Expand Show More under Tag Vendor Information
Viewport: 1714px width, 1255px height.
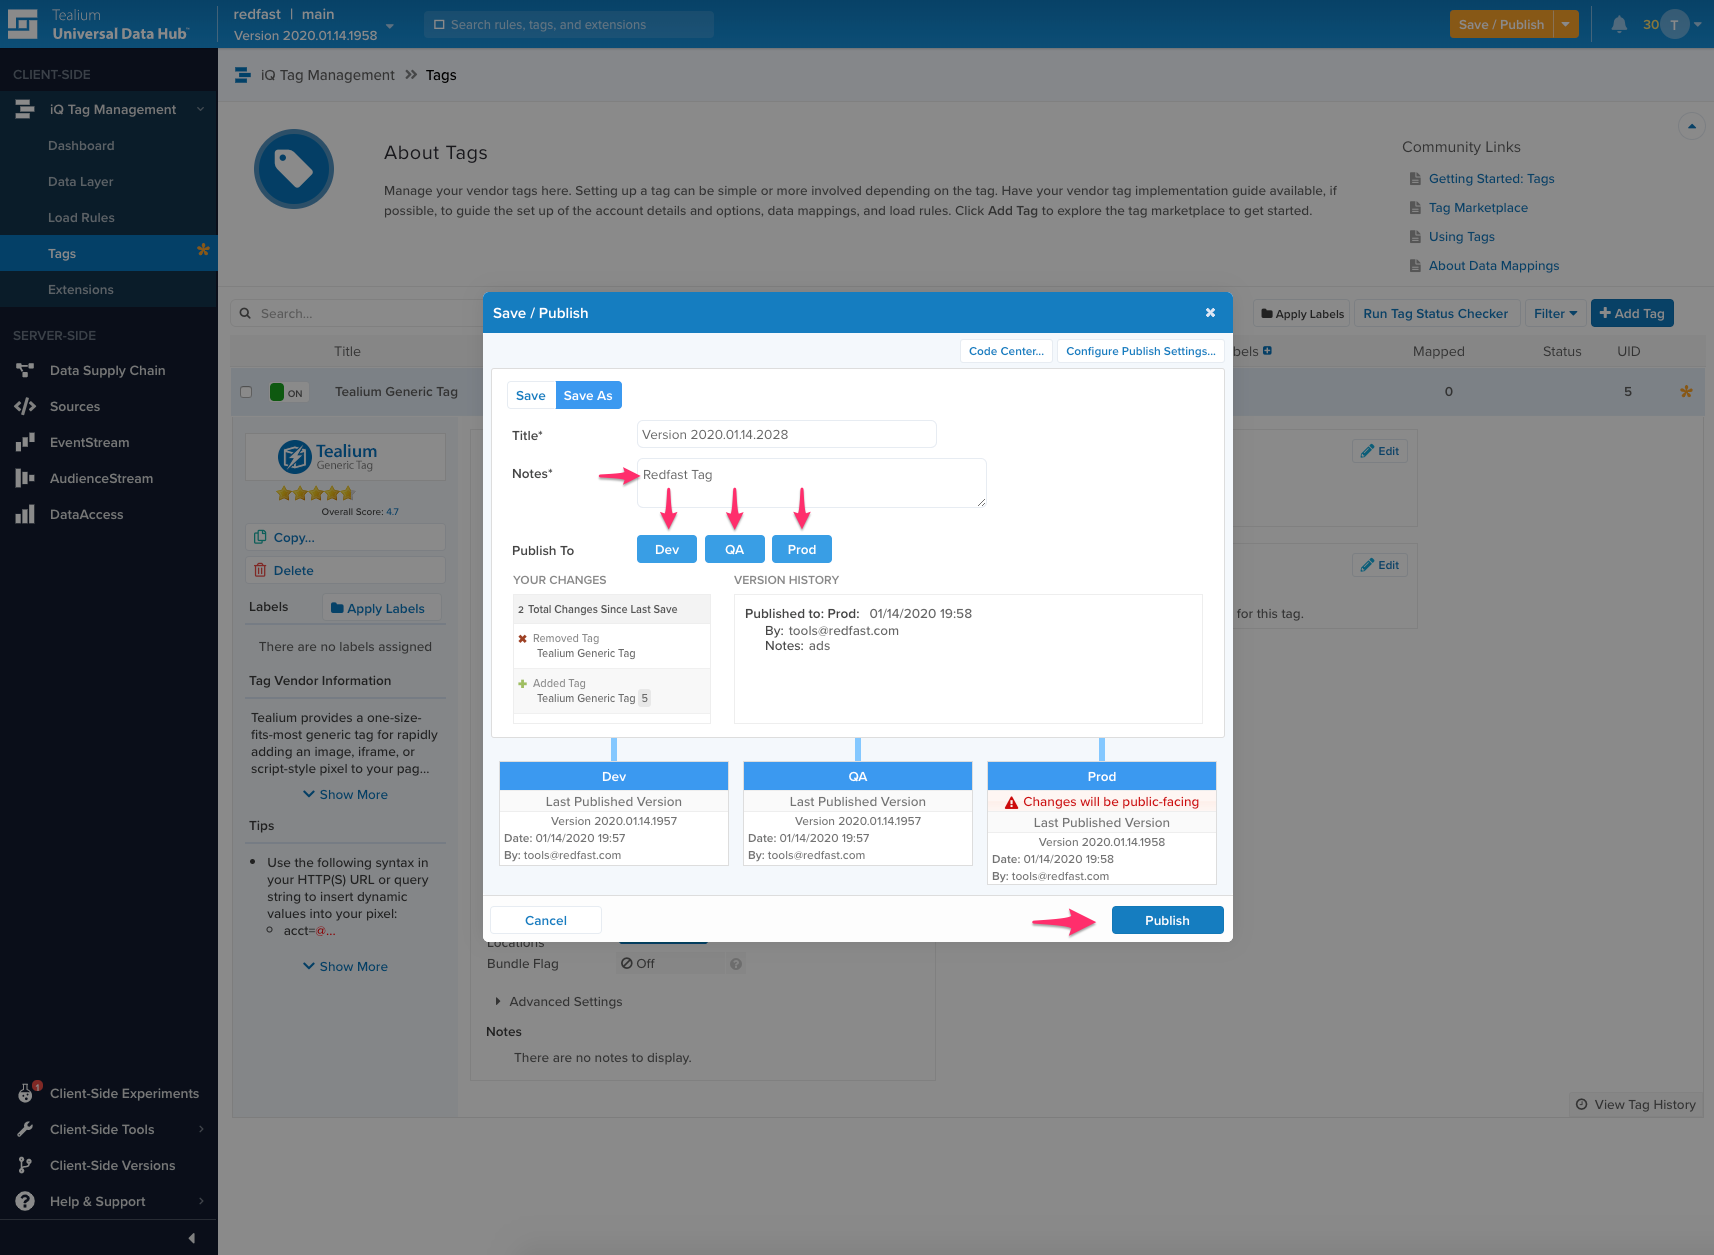pyautogui.click(x=345, y=794)
